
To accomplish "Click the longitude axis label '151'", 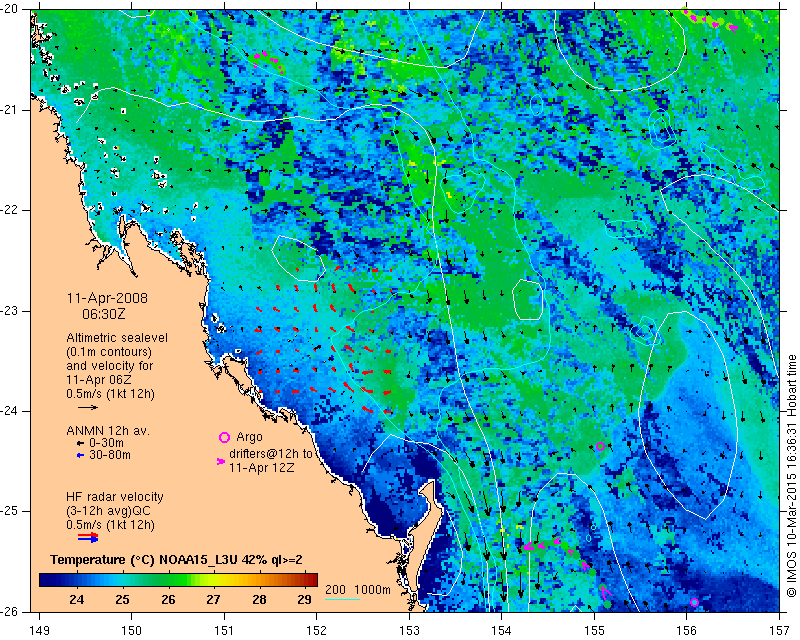I will (x=224, y=631).
